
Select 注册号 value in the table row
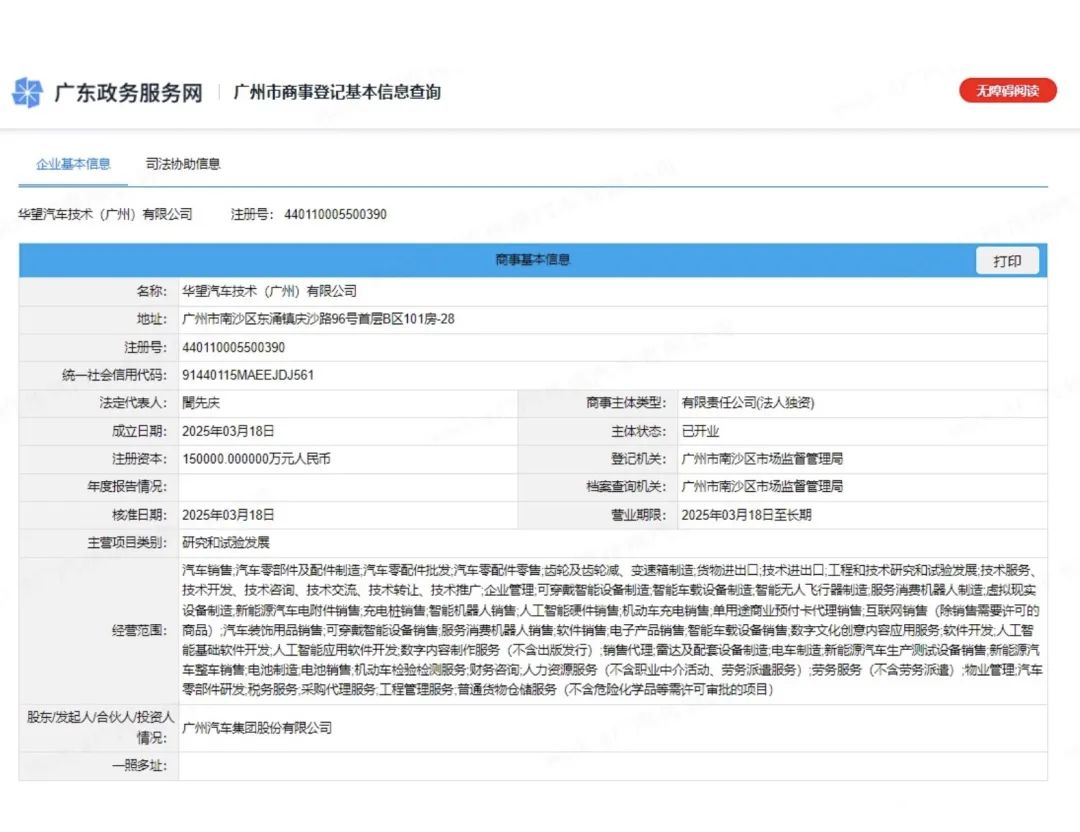tap(233, 347)
